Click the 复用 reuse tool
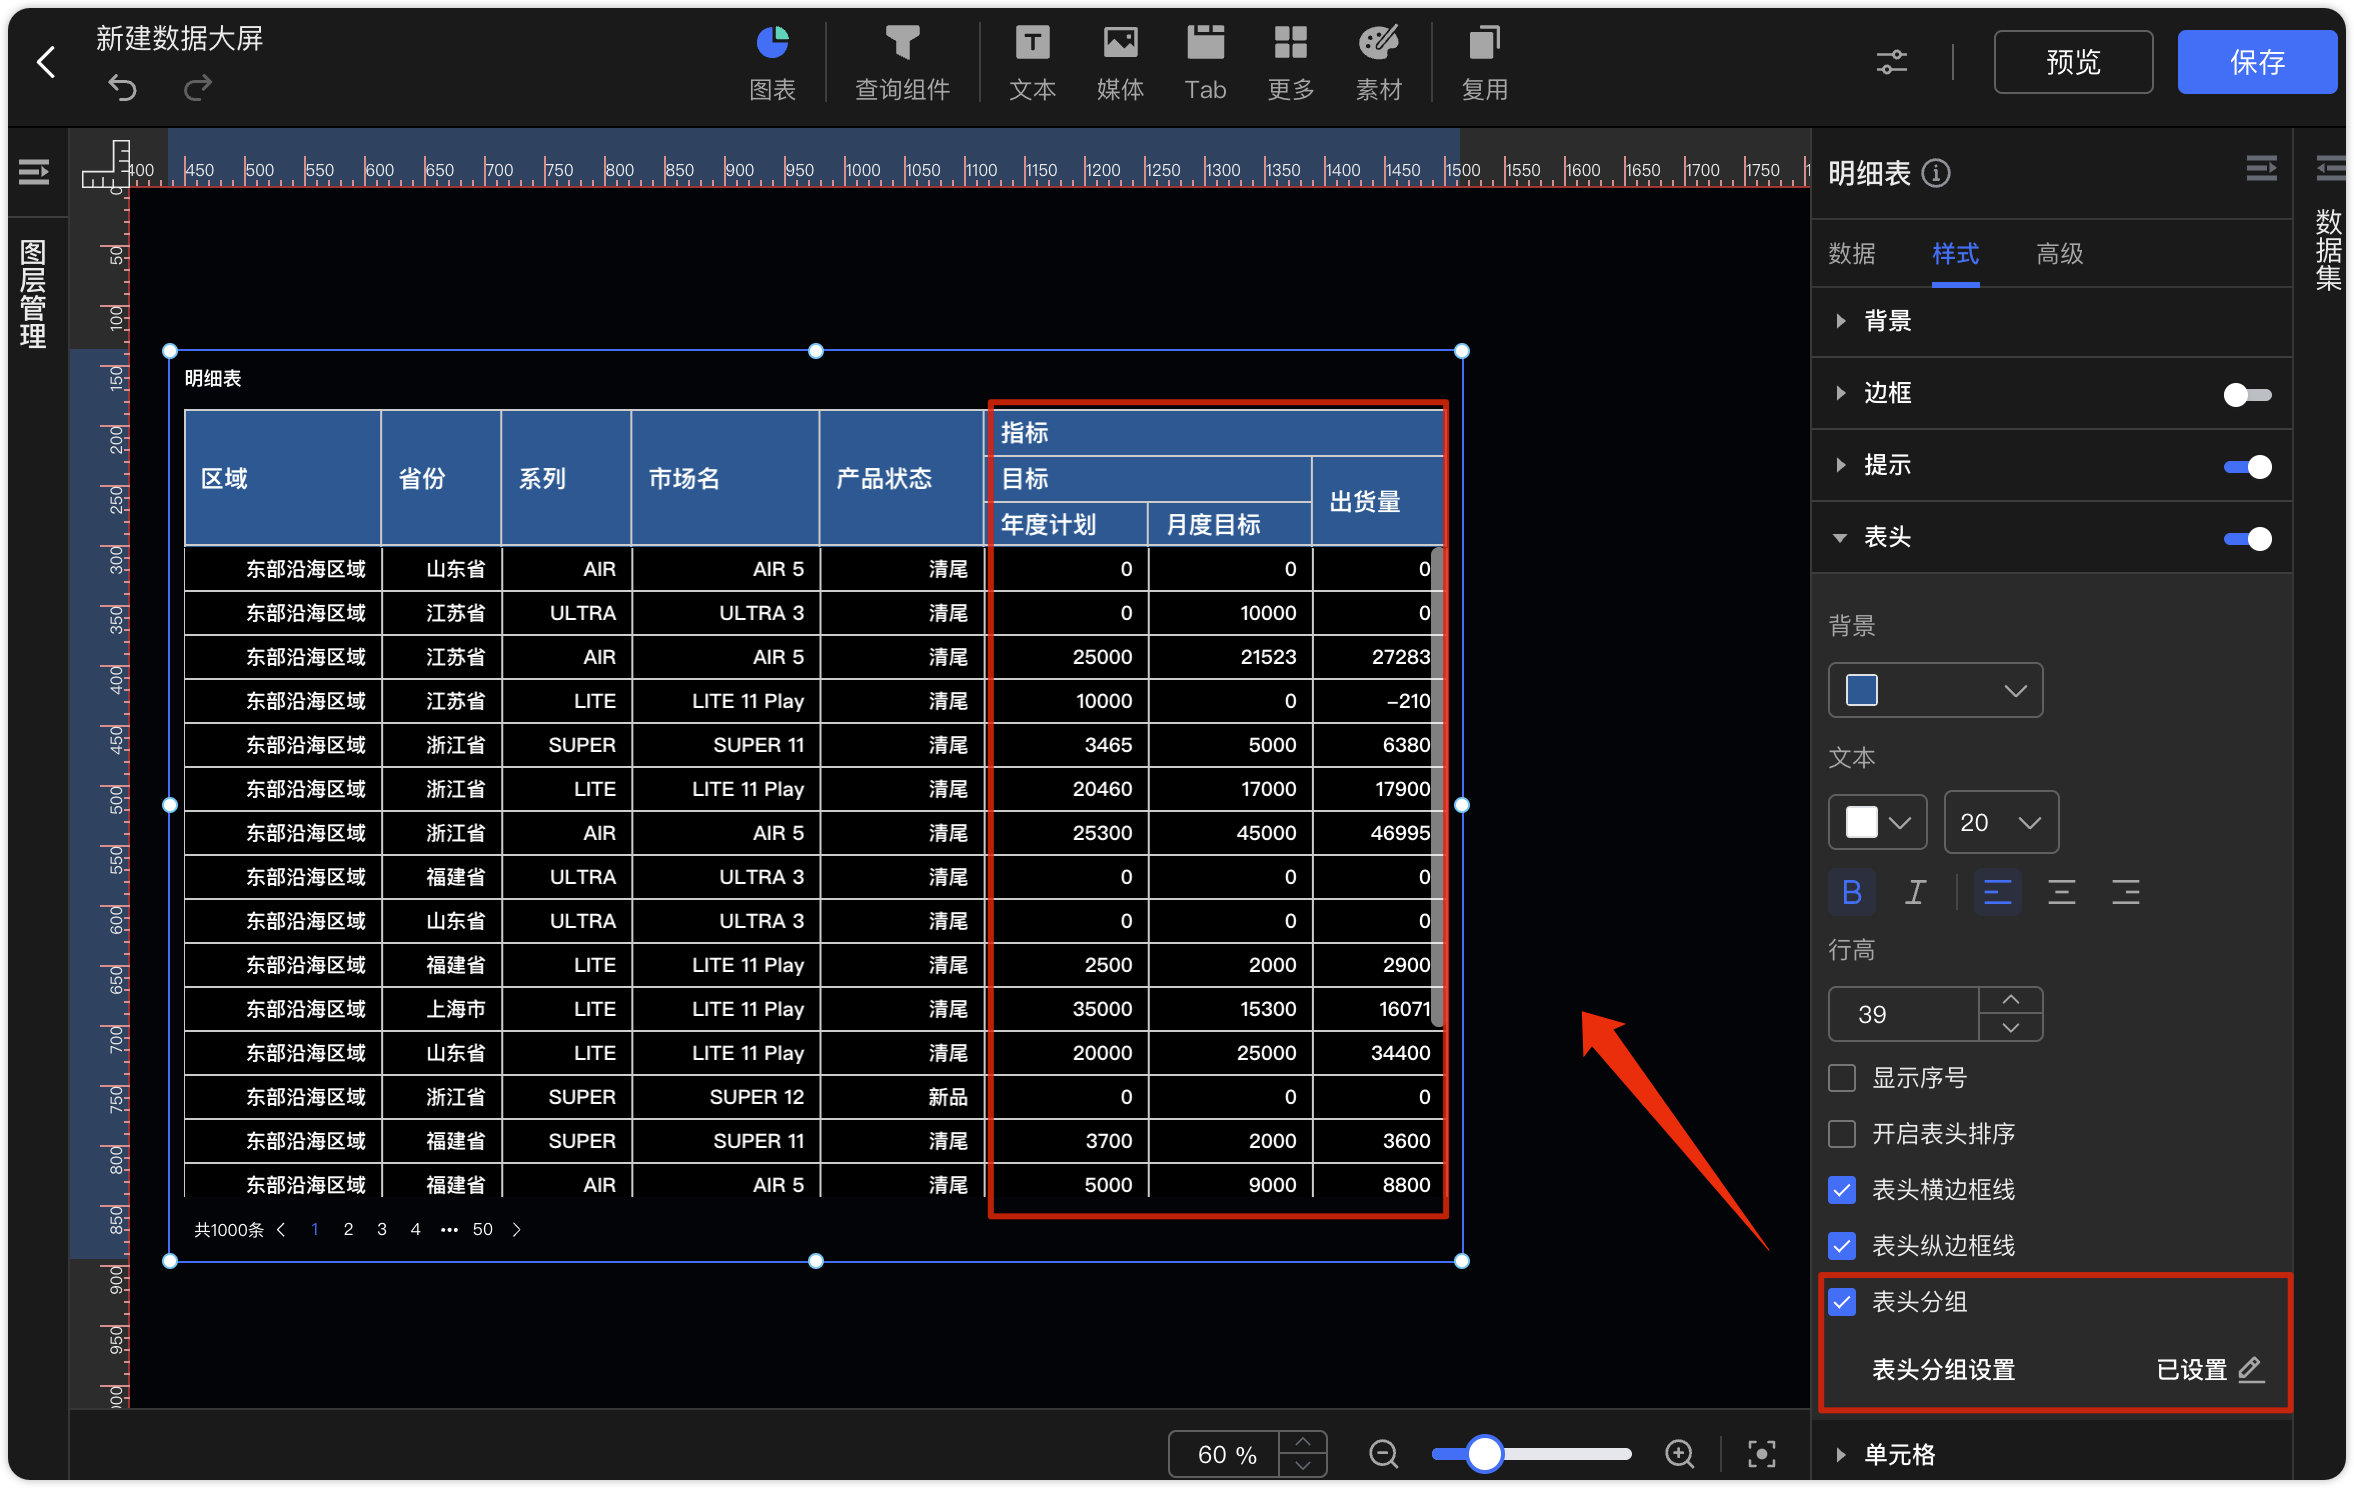 coord(1484,63)
